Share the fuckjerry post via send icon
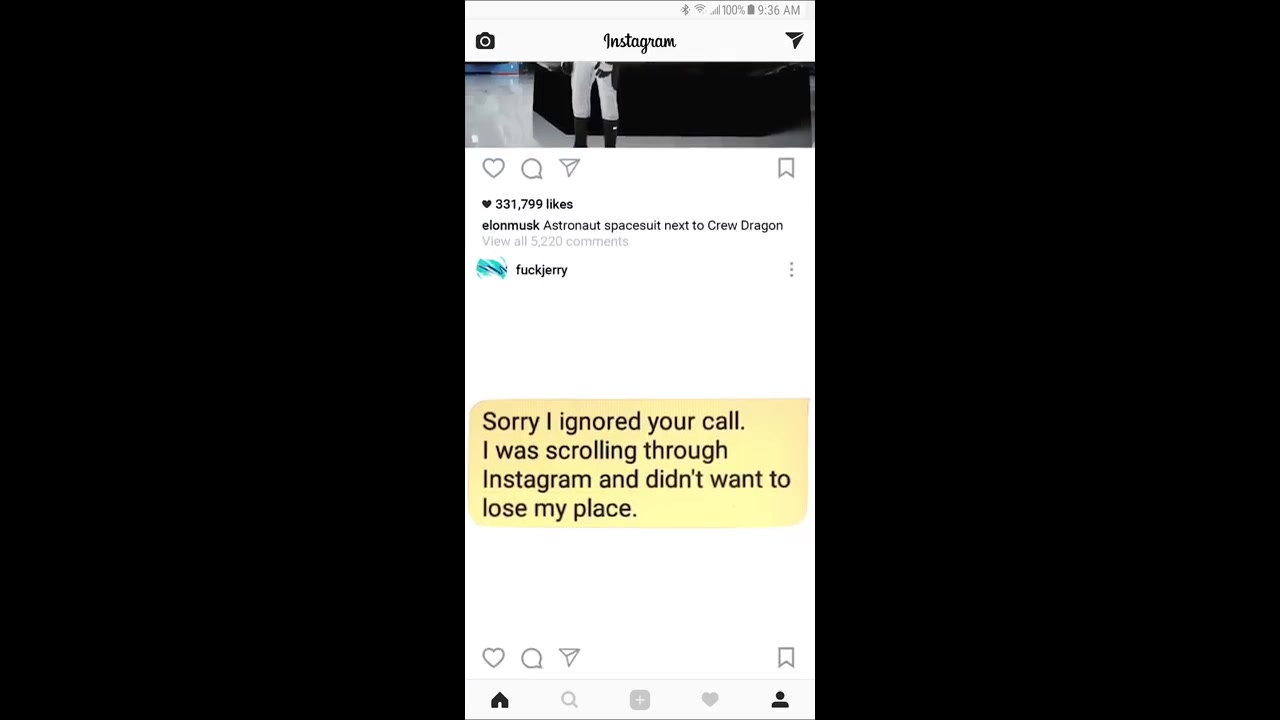The width and height of the screenshot is (1280, 720). point(569,657)
